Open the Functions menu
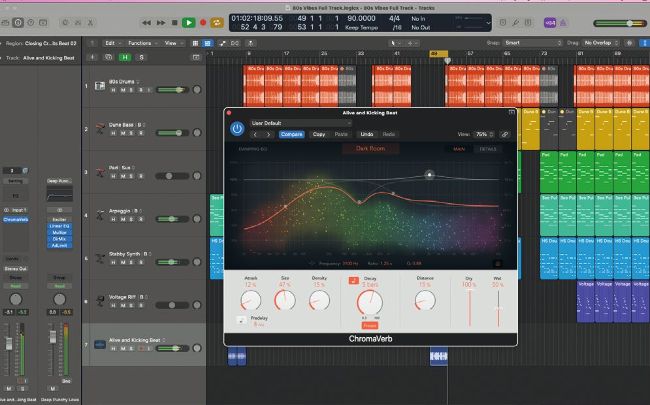 tap(142, 43)
